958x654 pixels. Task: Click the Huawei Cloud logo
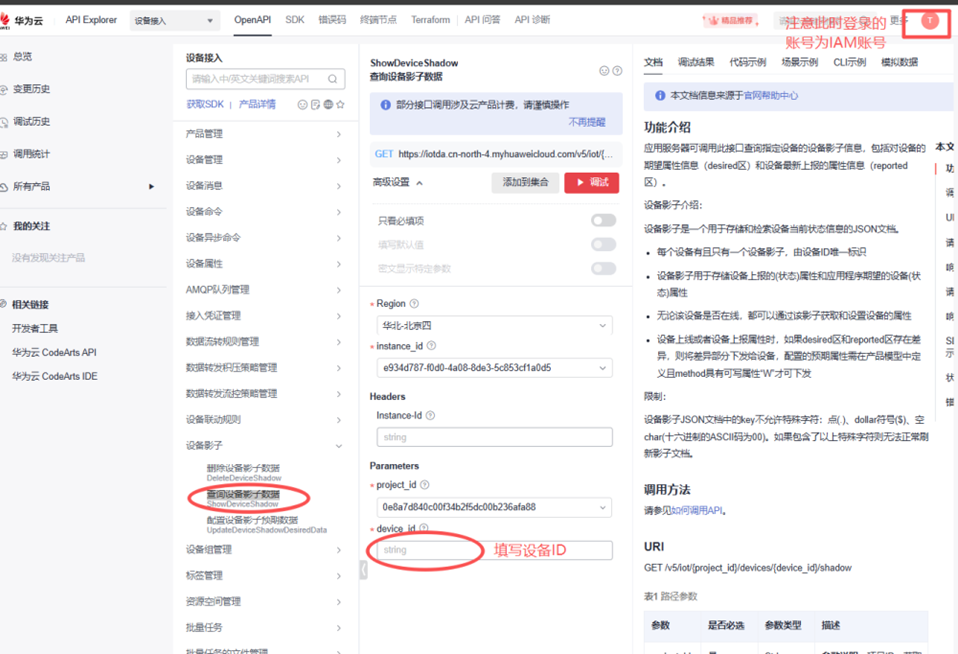[x=20, y=21]
